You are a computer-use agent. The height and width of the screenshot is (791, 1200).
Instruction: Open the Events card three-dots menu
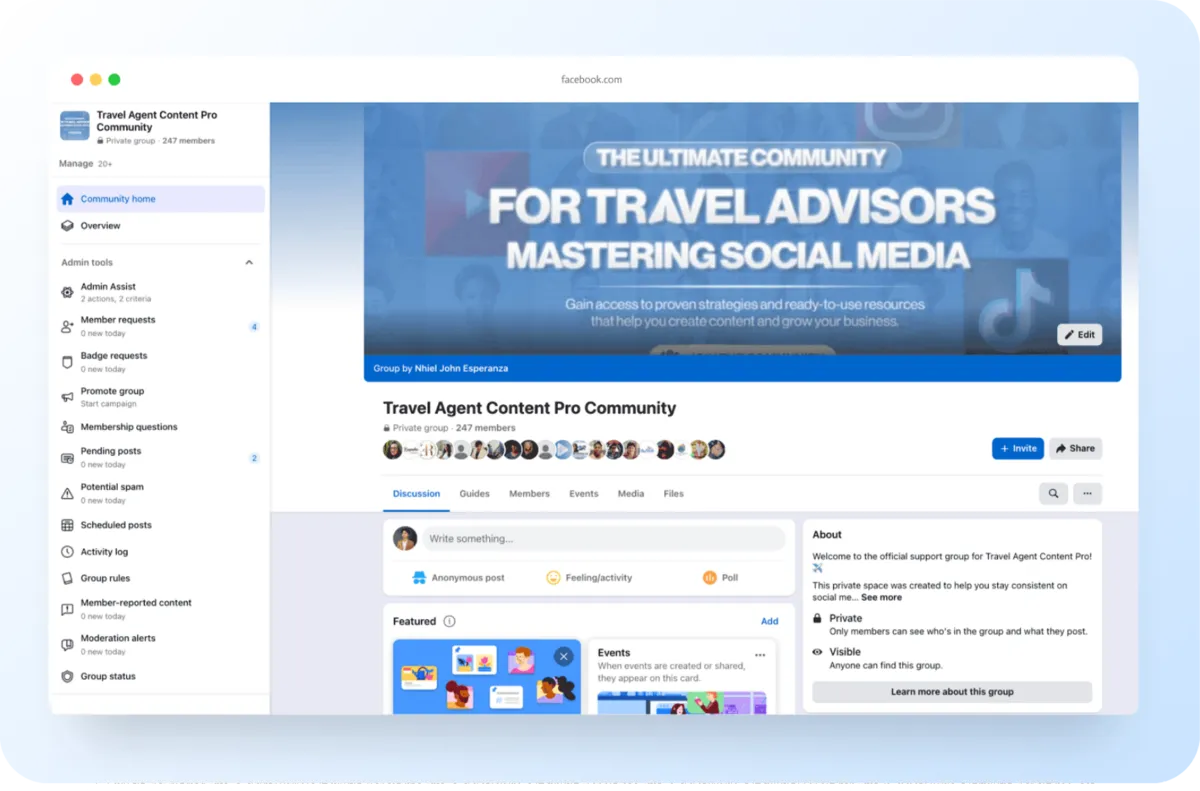pyautogui.click(x=760, y=655)
